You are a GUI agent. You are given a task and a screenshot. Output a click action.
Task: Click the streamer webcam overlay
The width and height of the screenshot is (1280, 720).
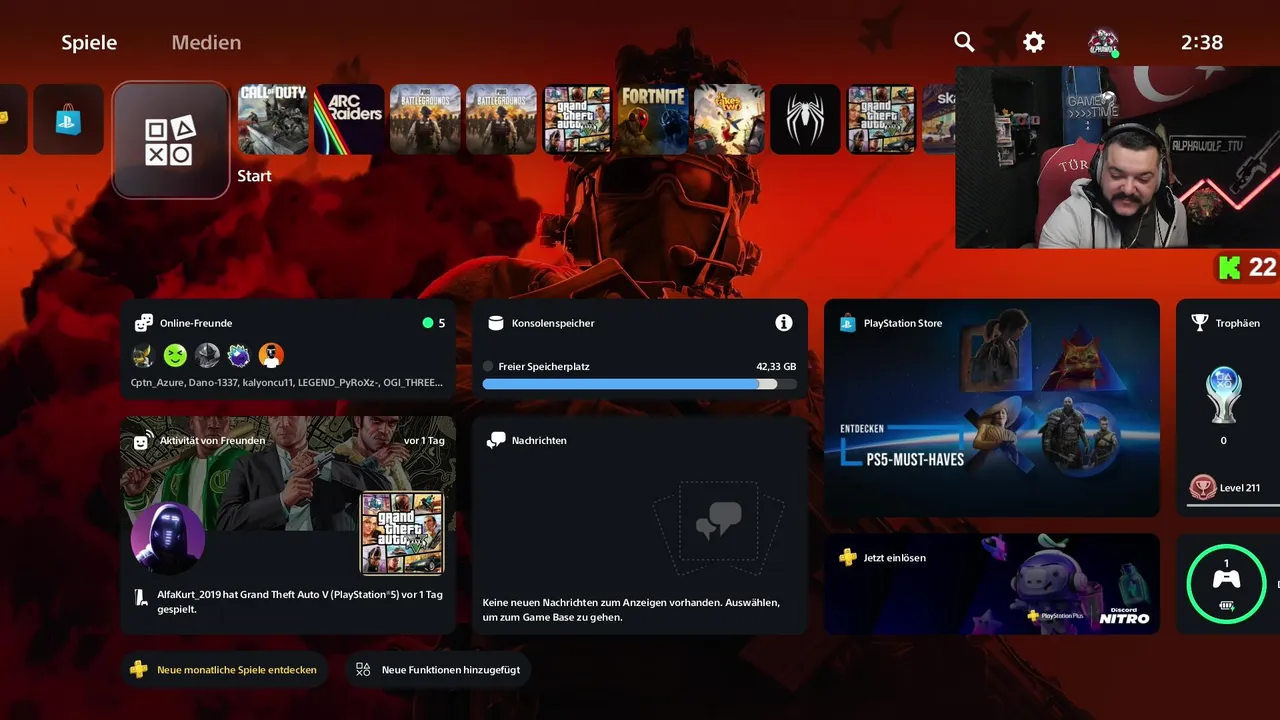[1118, 157]
